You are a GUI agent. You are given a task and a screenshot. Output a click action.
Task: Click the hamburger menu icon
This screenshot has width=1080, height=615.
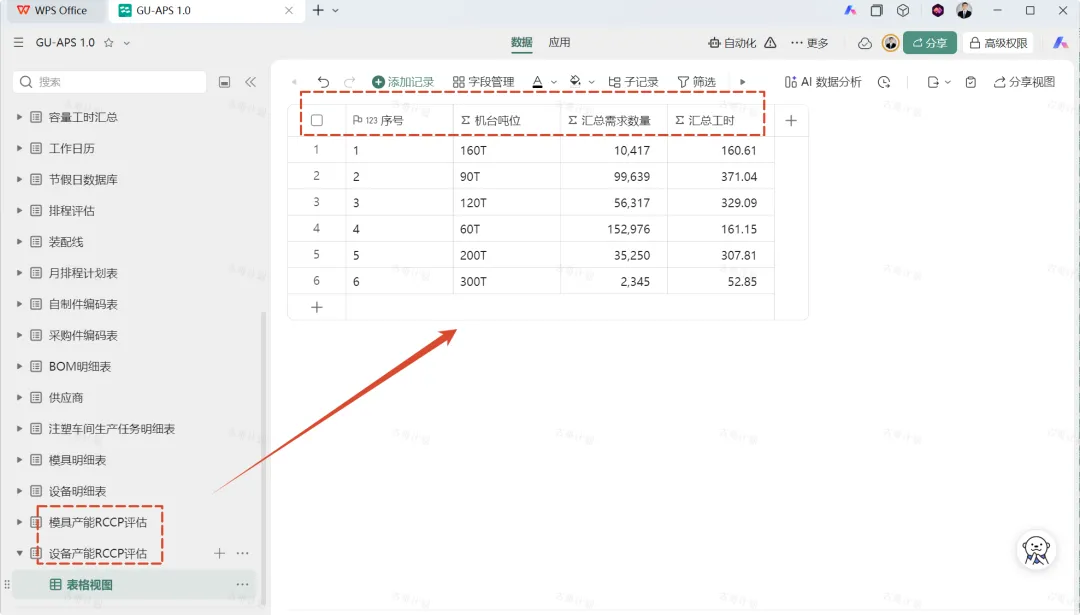coord(19,43)
